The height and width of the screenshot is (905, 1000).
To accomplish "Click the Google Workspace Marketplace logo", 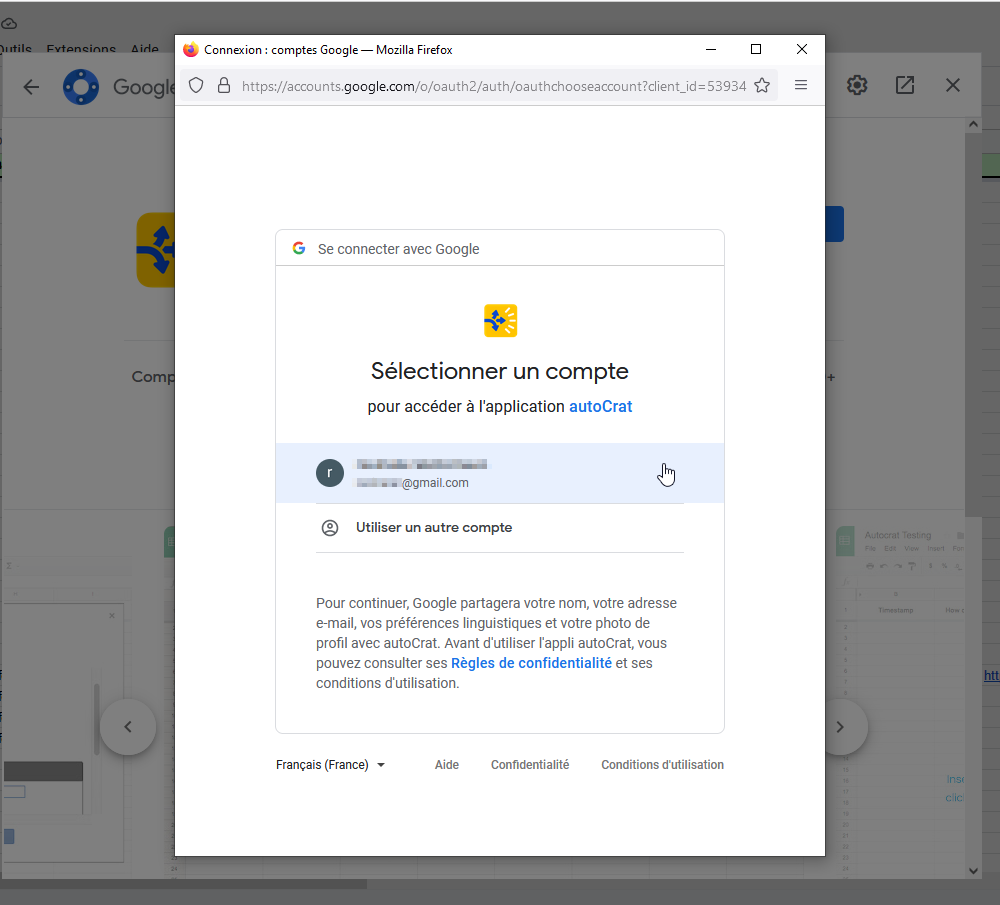I will pos(81,87).
